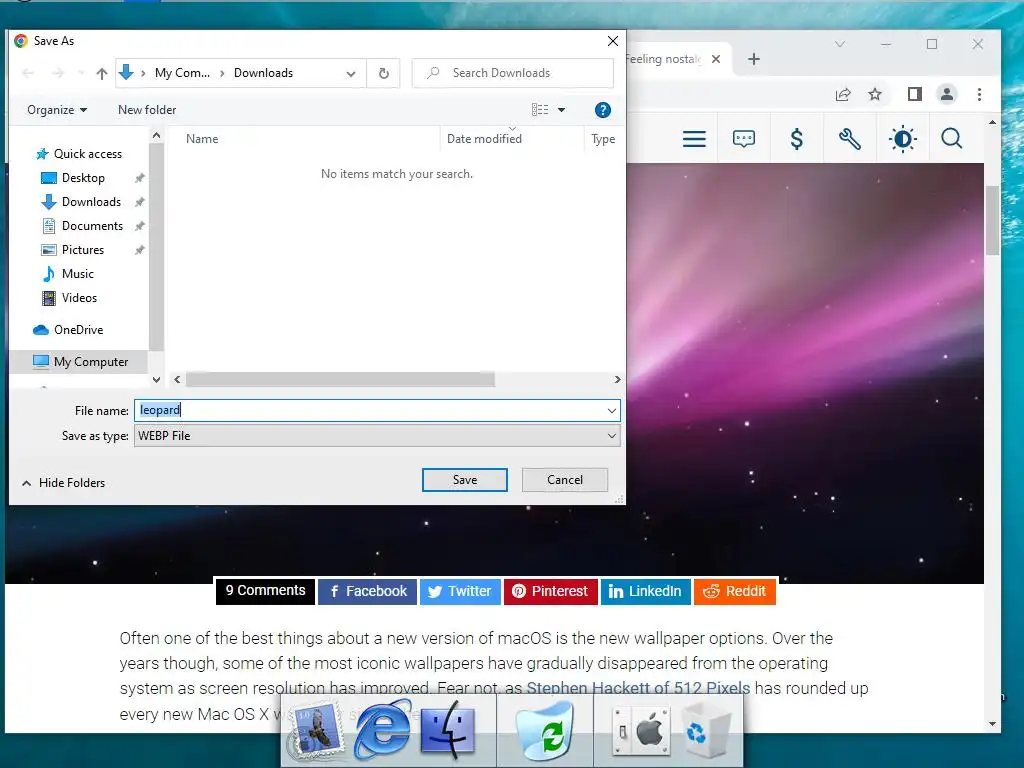Open Chrome tab search chevron
The height and width of the screenshot is (768, 1024).
[840, 44]
